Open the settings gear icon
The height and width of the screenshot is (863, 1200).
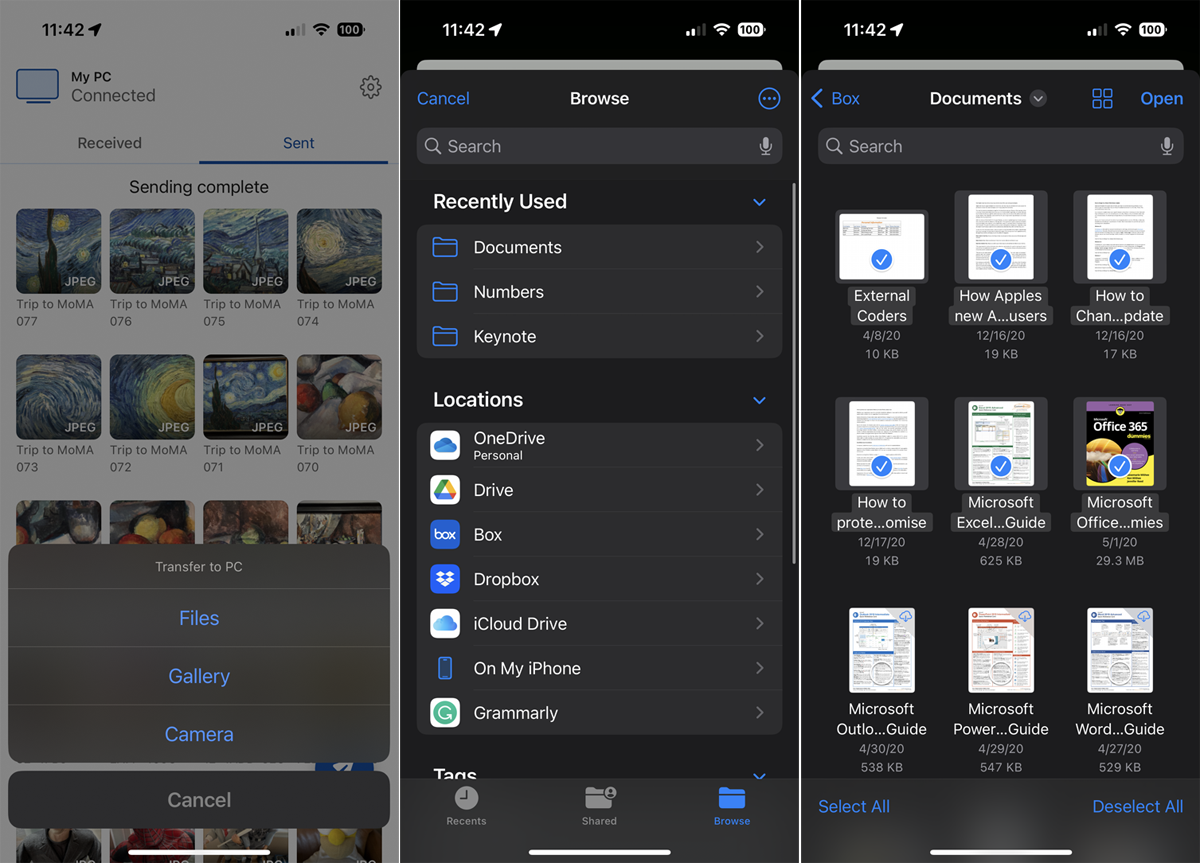(370, 88)
